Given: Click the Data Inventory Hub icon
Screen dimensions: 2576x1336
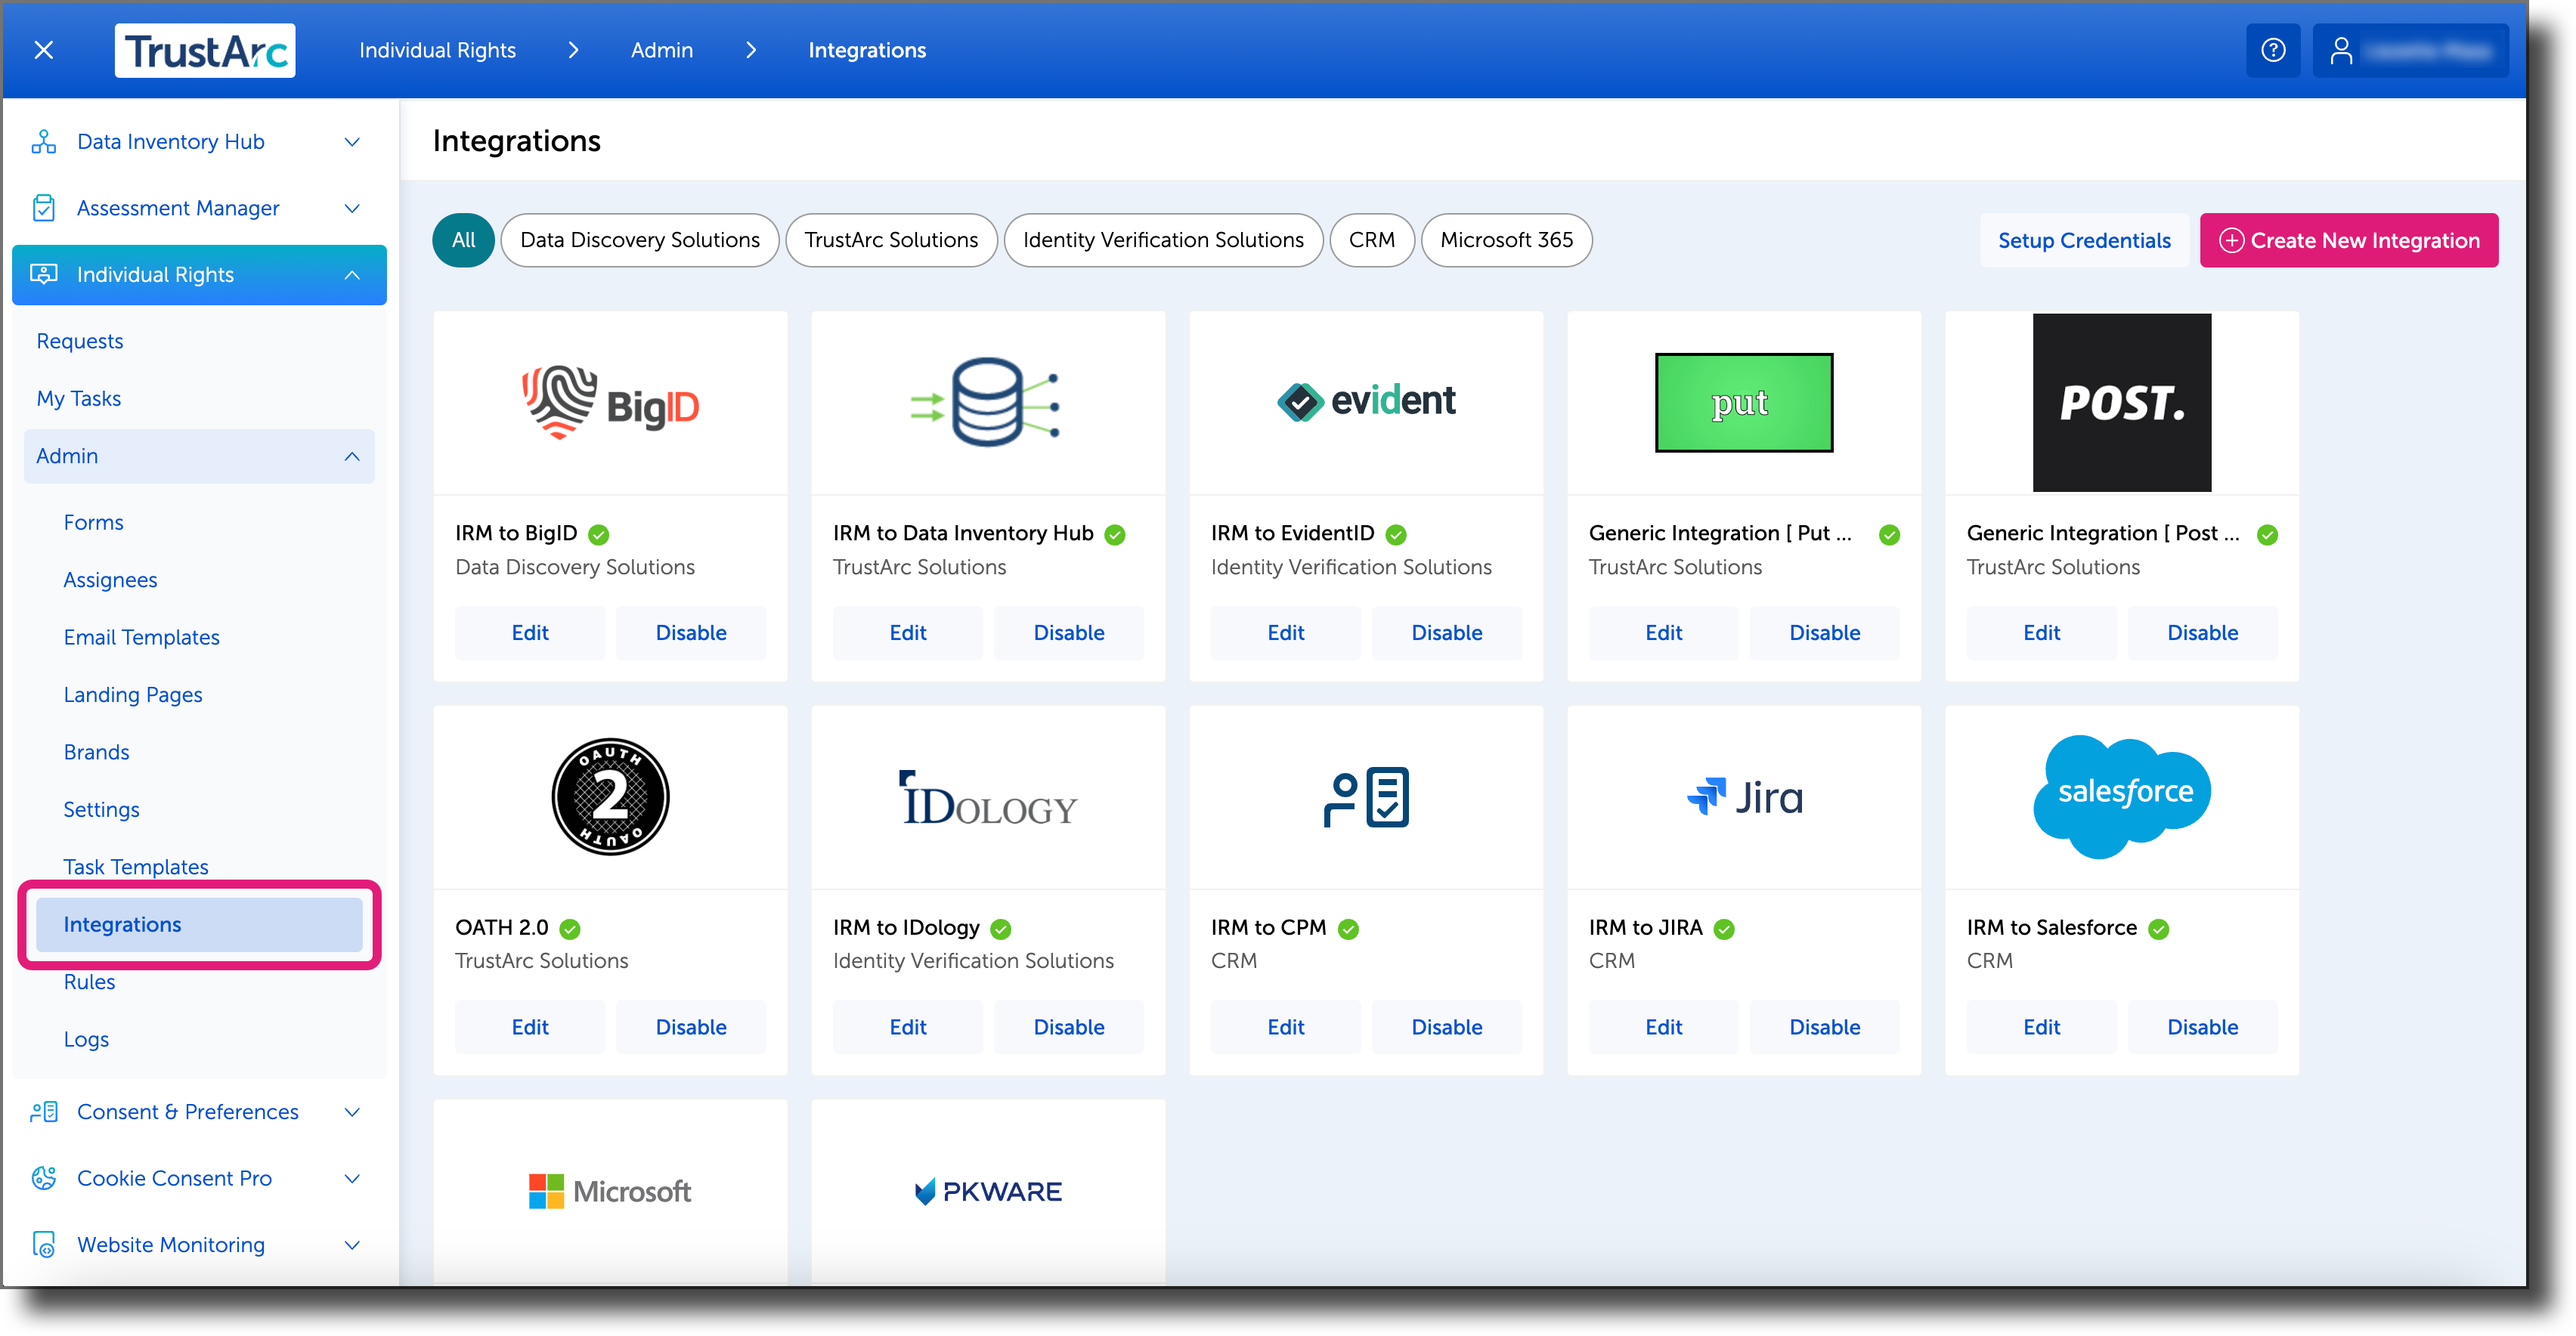Looking at the screenshot, I should pos(44,141).
